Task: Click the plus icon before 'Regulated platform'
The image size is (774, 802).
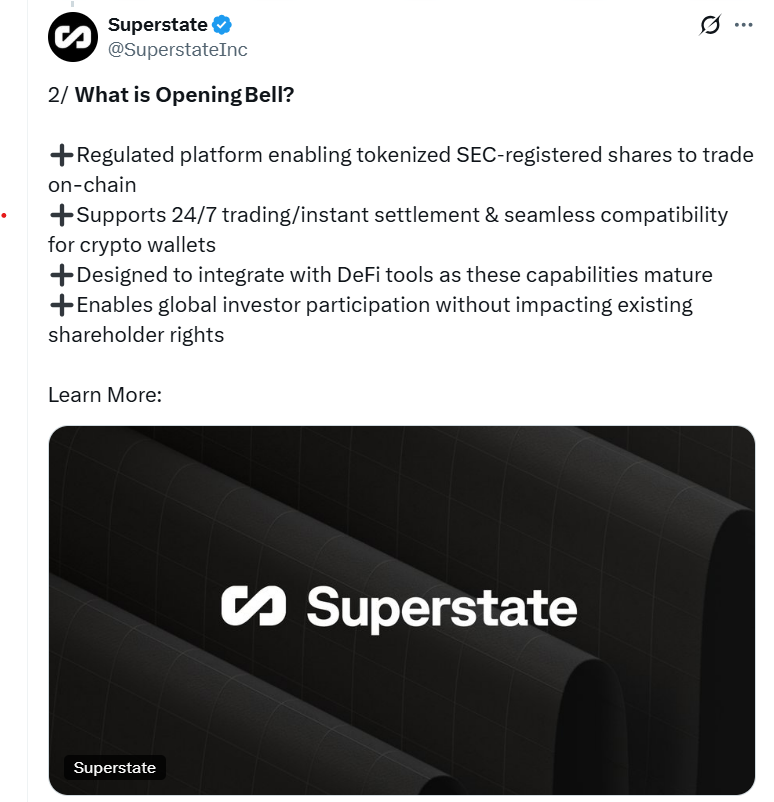Action: click(x=60, y=155)
